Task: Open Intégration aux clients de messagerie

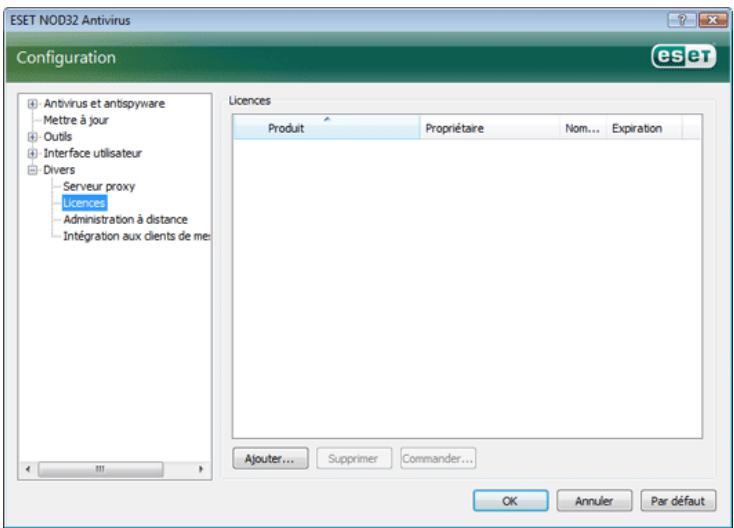Action: click(x=136, y=236)
